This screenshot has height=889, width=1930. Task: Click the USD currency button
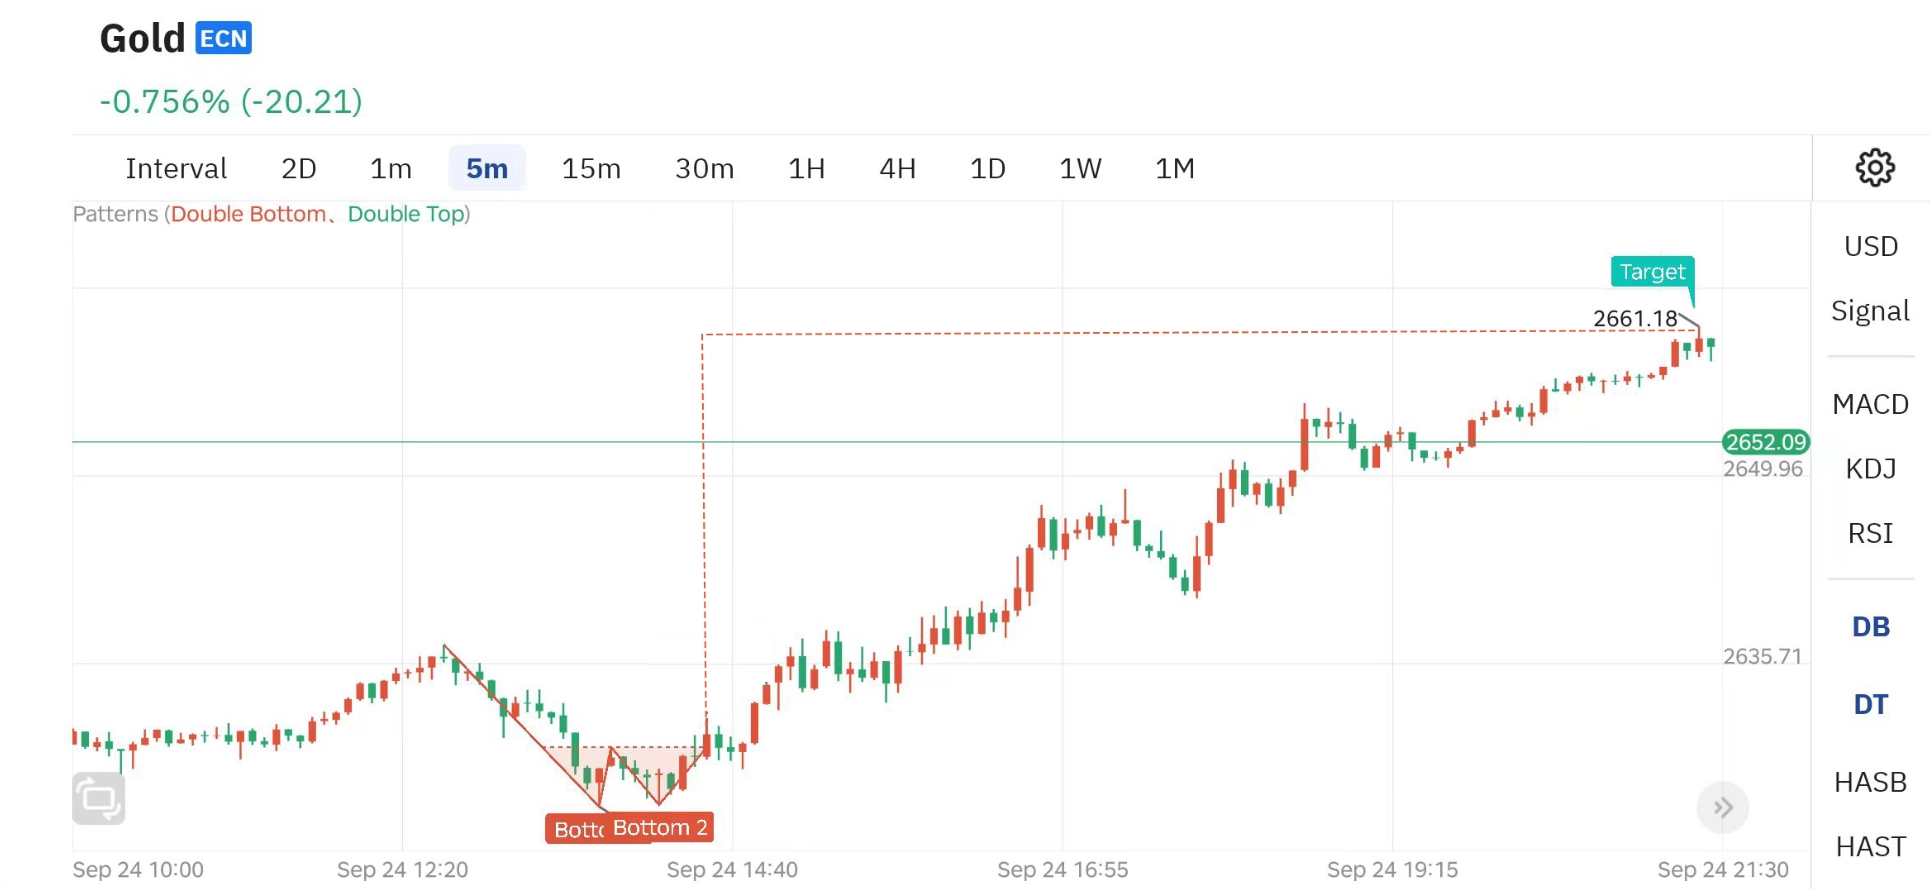tap(1870, 246)
